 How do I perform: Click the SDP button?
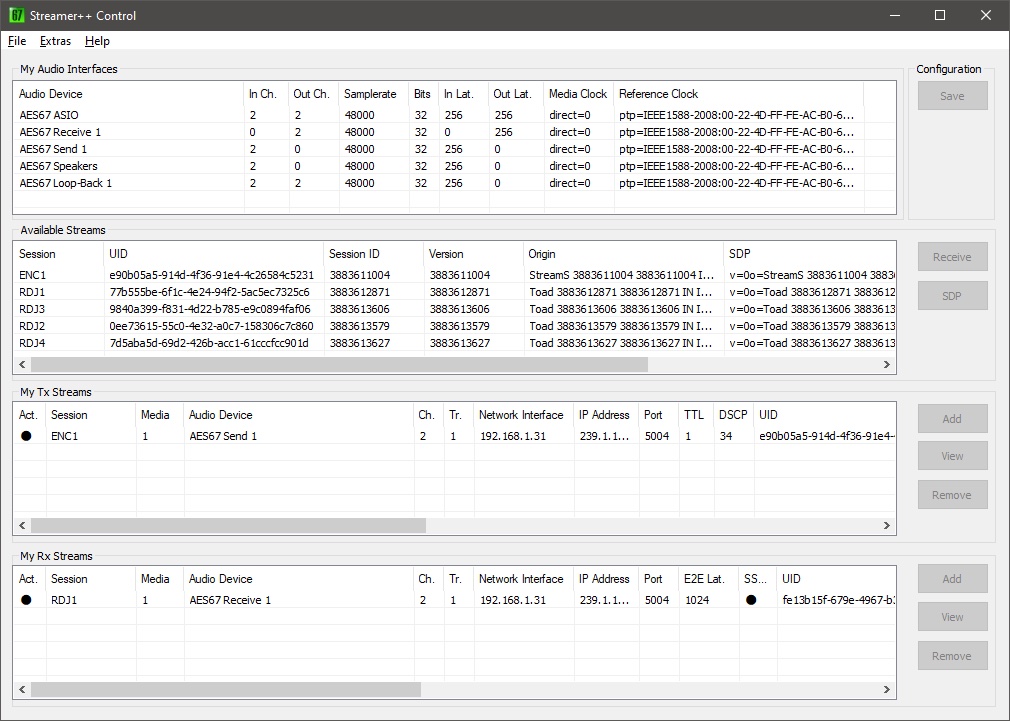[x=952, y=296]
